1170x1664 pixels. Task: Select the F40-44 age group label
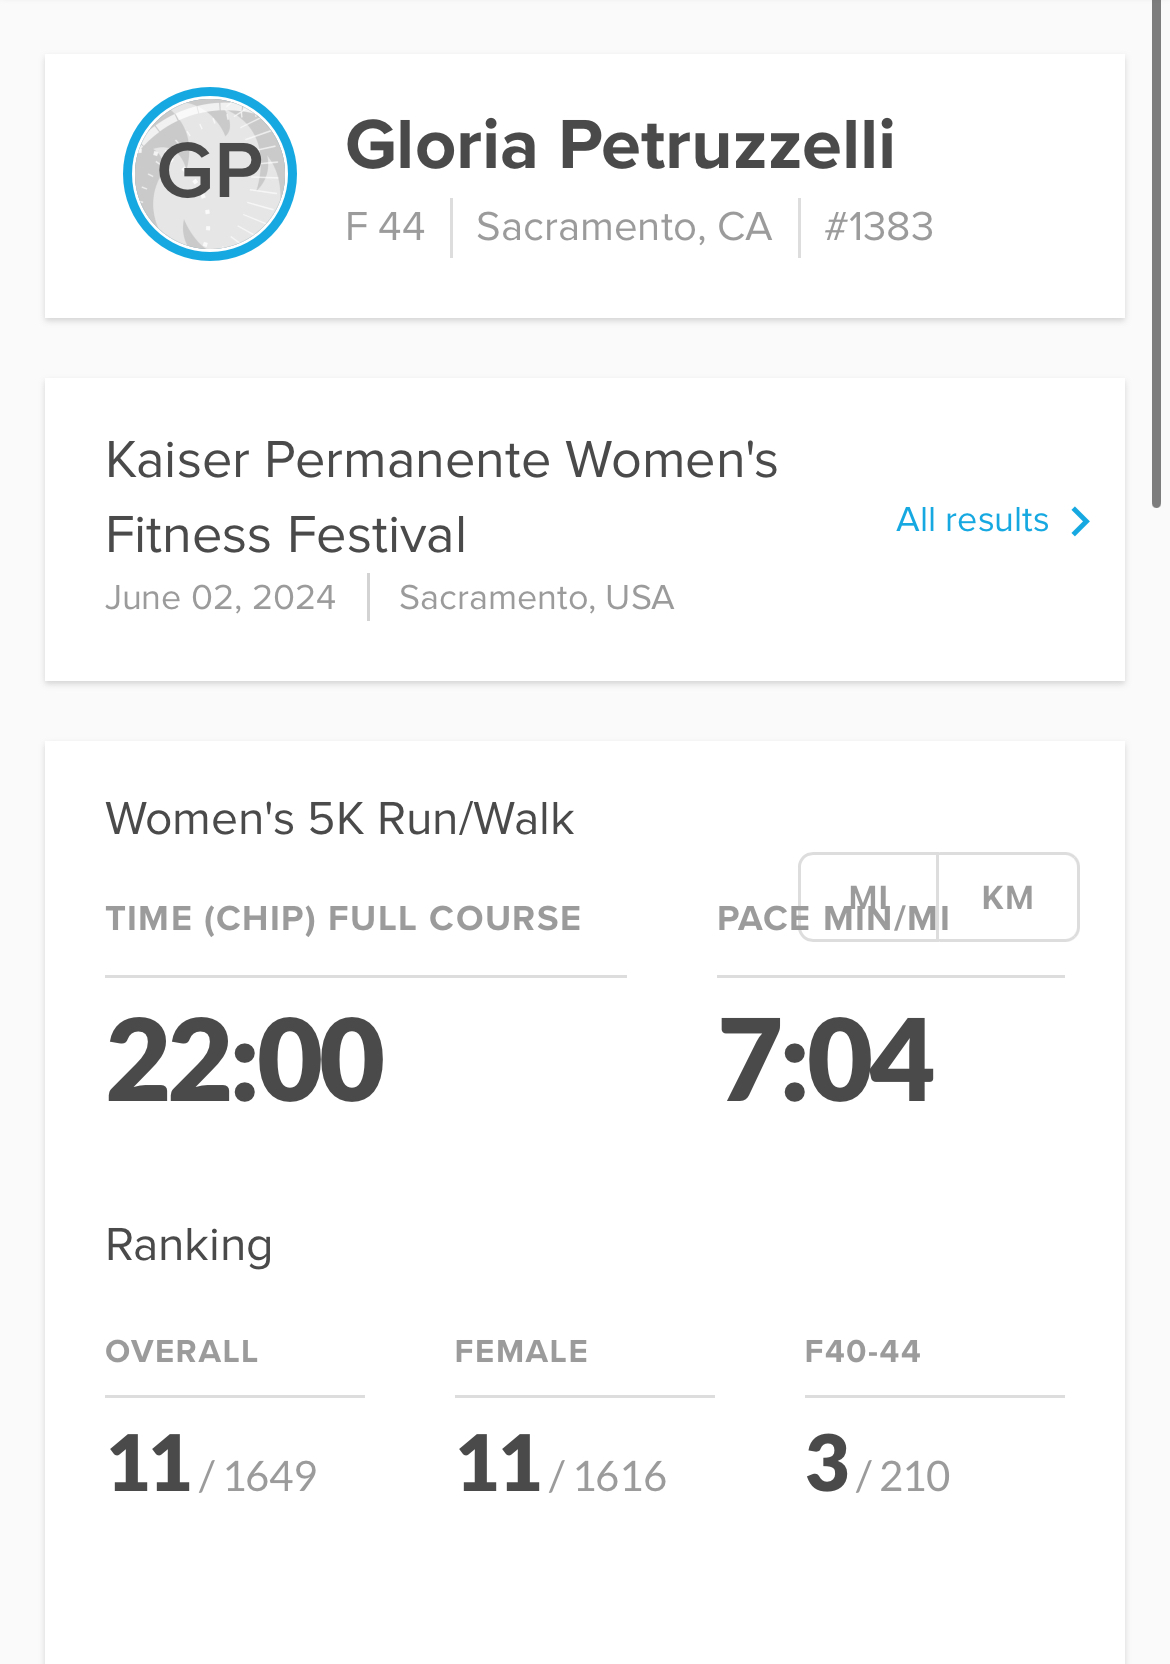click(x=862, y=1351)
